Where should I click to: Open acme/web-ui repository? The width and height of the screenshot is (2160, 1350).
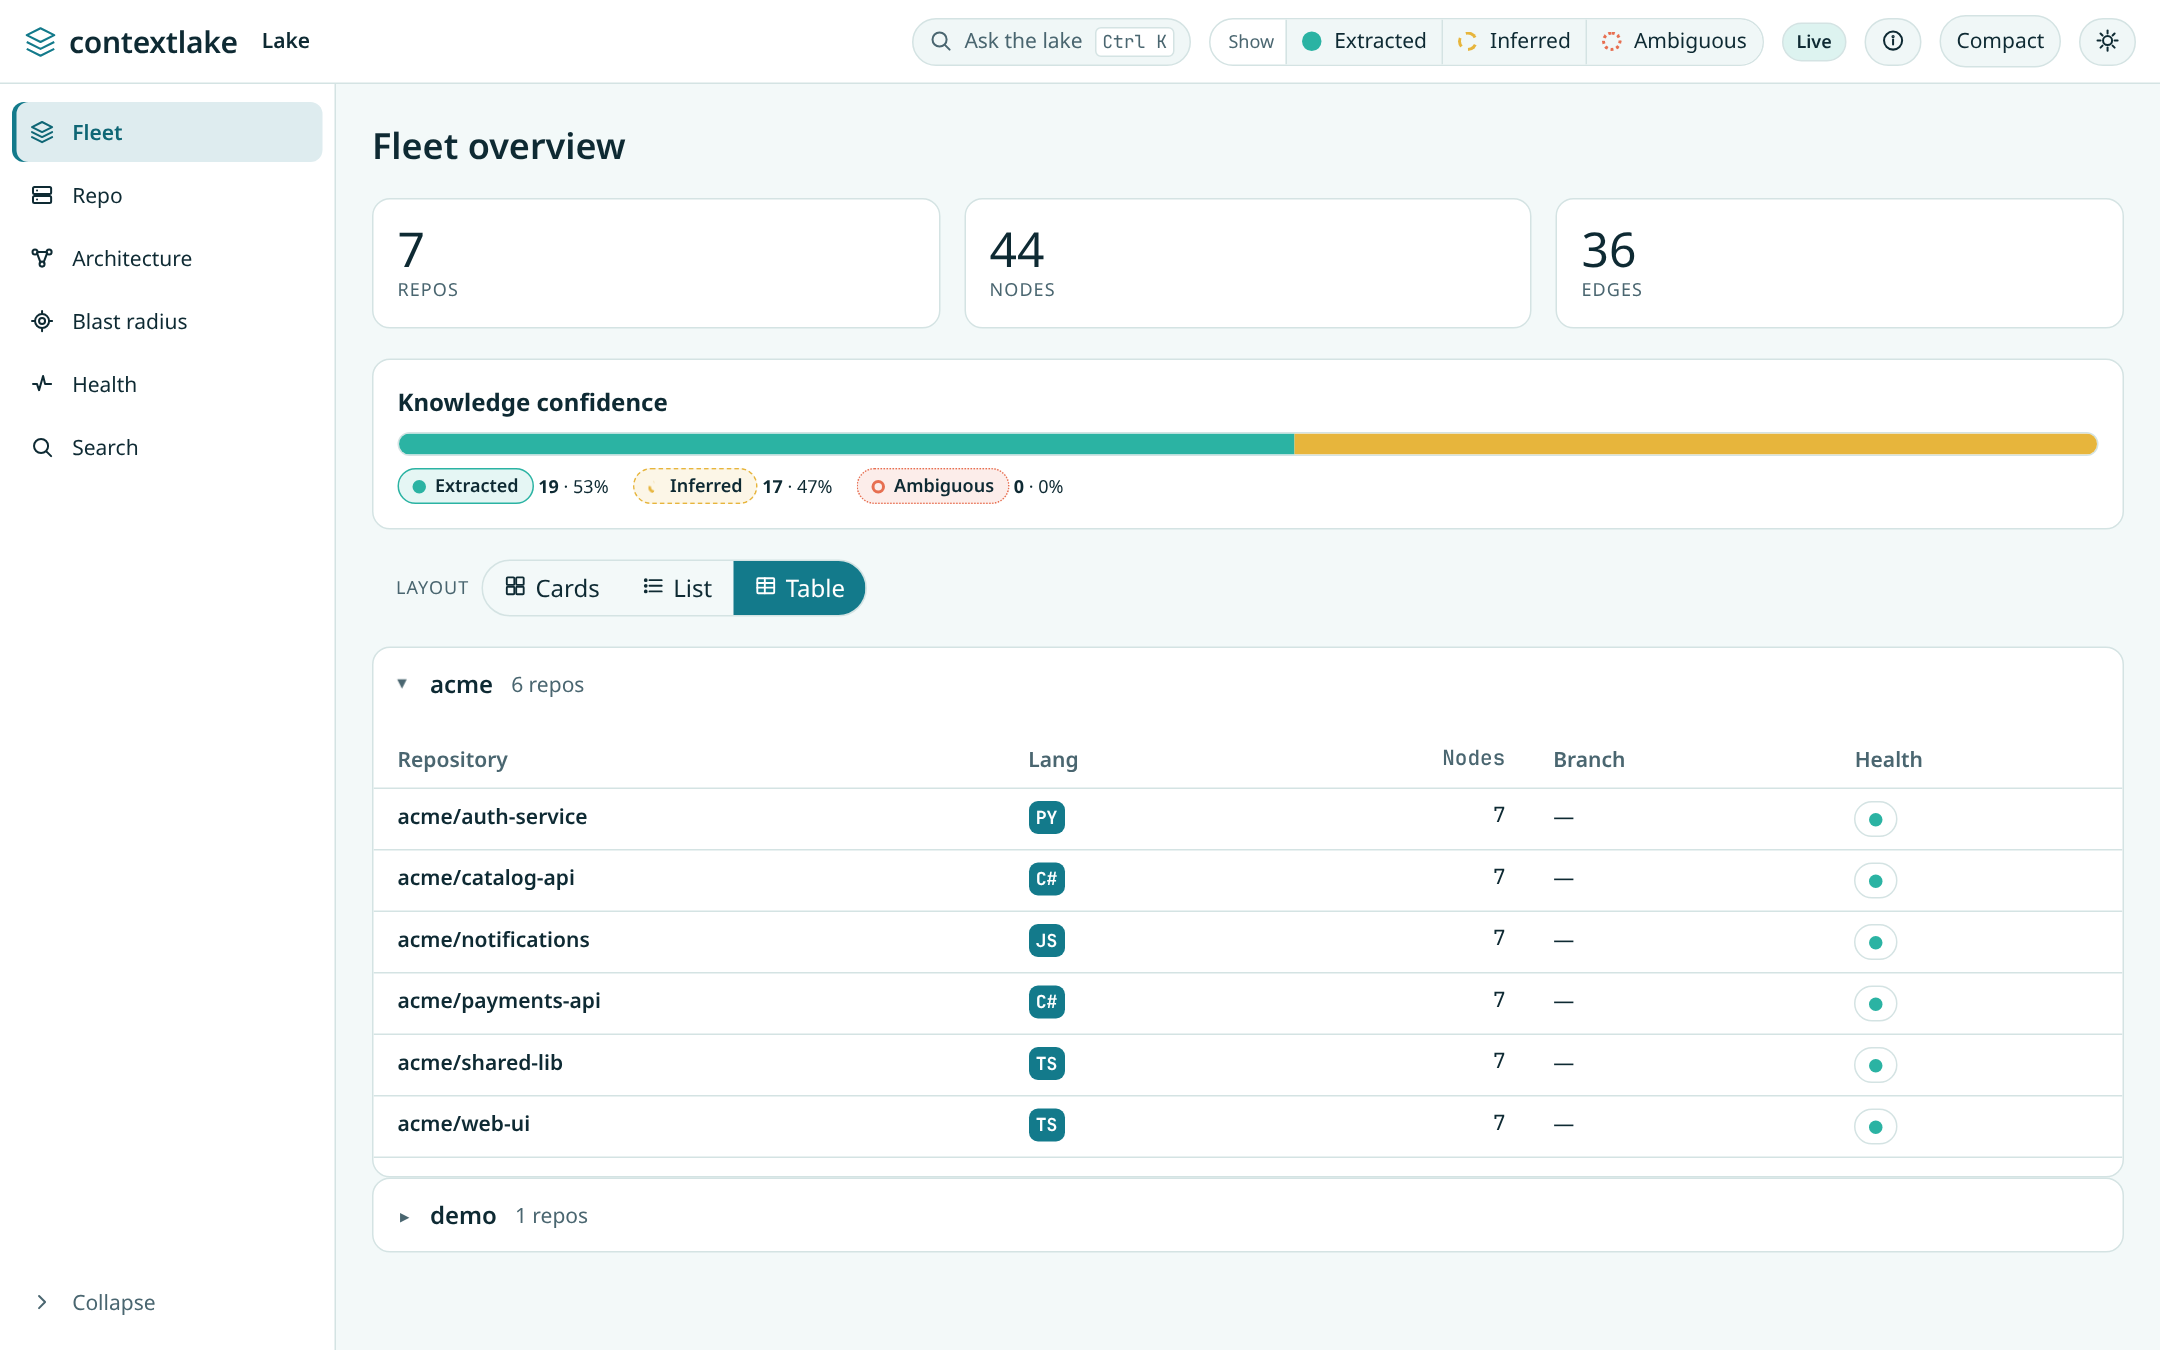click(463, 1123)
